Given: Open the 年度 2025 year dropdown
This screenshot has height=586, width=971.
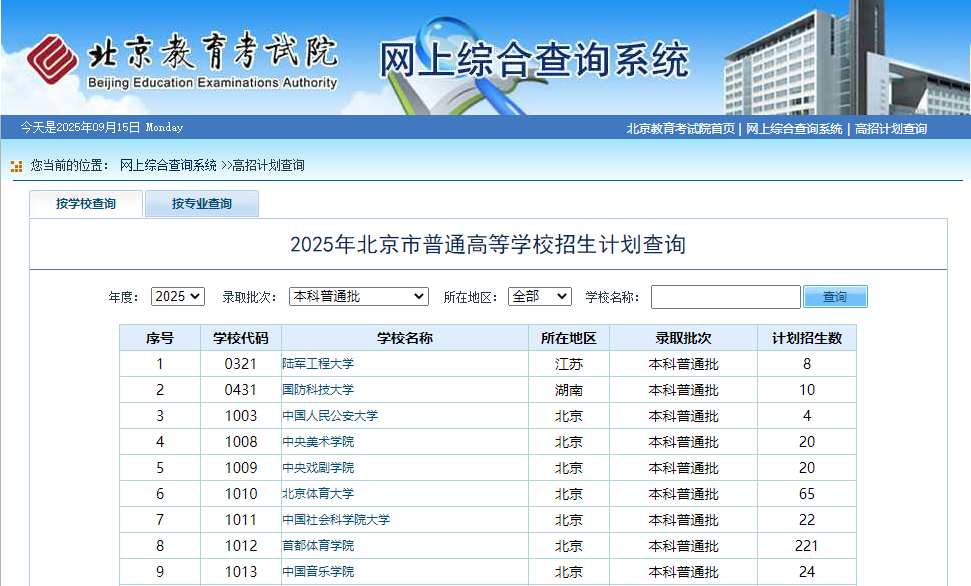Looking at the screenshot, I should [x=178, y=297].
